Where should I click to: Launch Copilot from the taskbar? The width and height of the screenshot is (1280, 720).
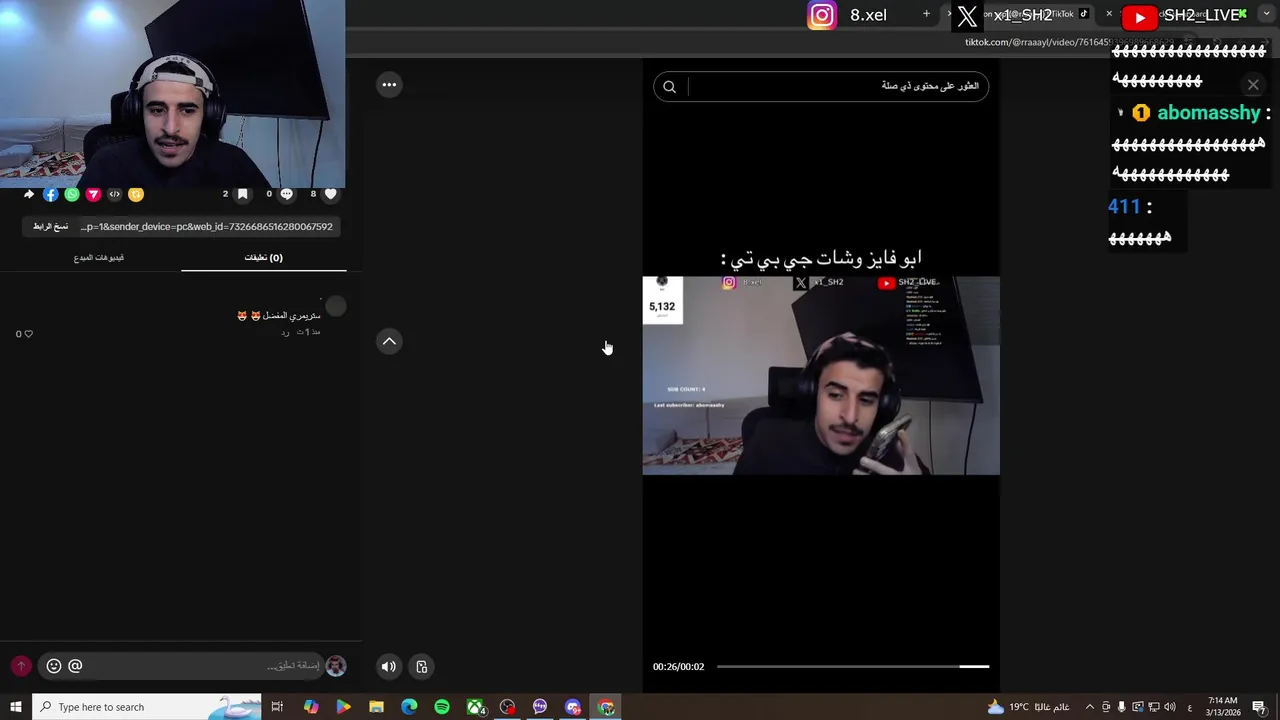point(311,707)
